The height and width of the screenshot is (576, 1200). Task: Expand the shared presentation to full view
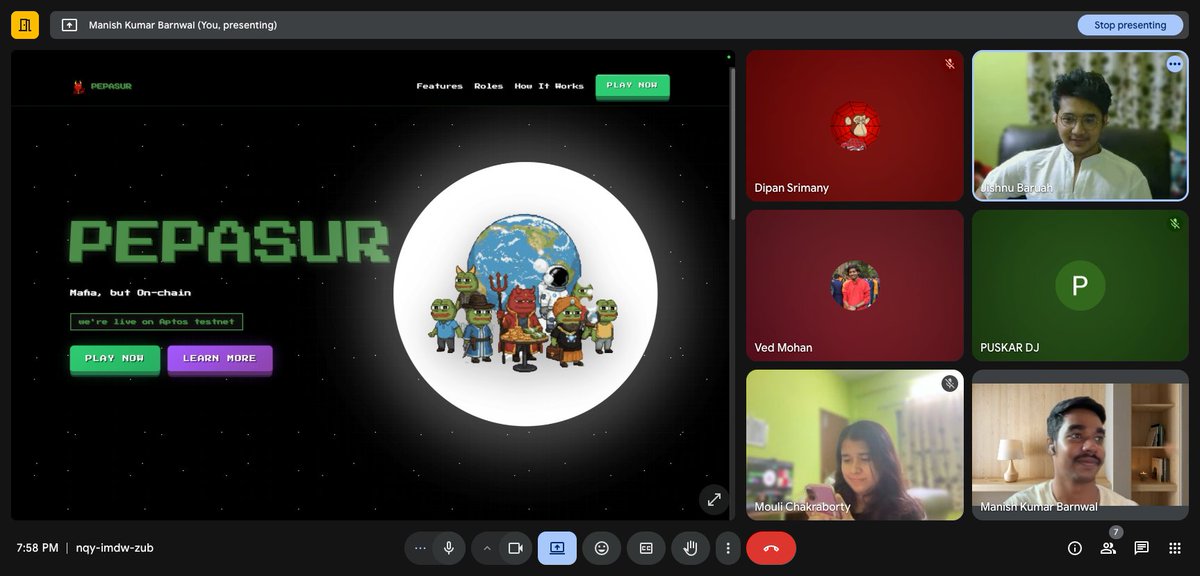[x=714, y=499]
